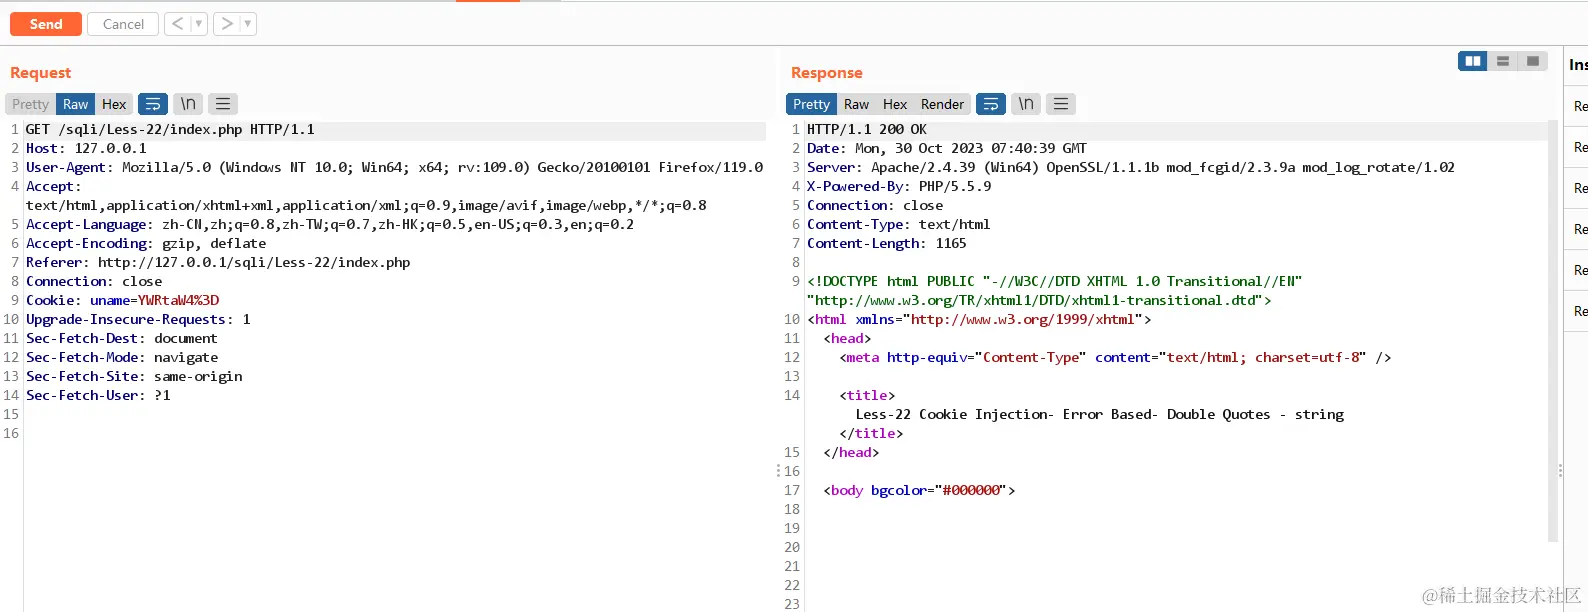Viewport: 1588px width, 612px height.
Task: Click the Content-Type: text/html response header
Action: (899, 224)
